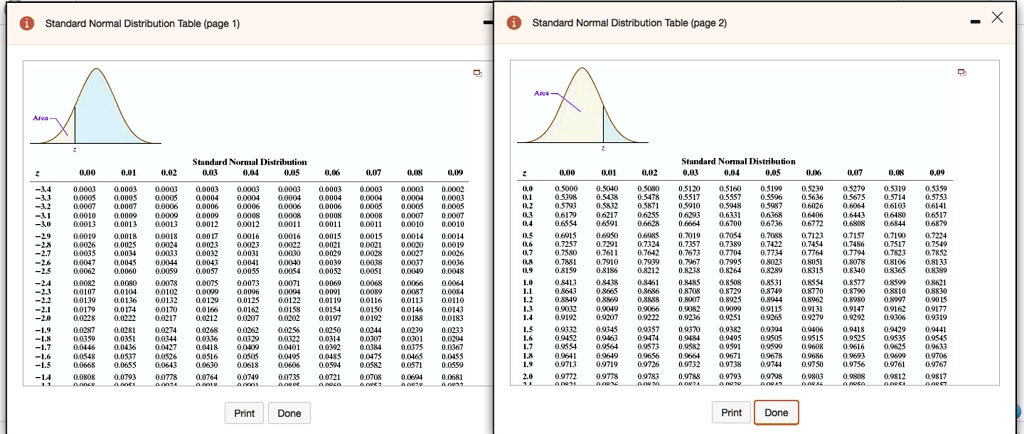Click the cell value 0.9332
This screenshot has height=434, width=1024.
click(x=567, y=330)
